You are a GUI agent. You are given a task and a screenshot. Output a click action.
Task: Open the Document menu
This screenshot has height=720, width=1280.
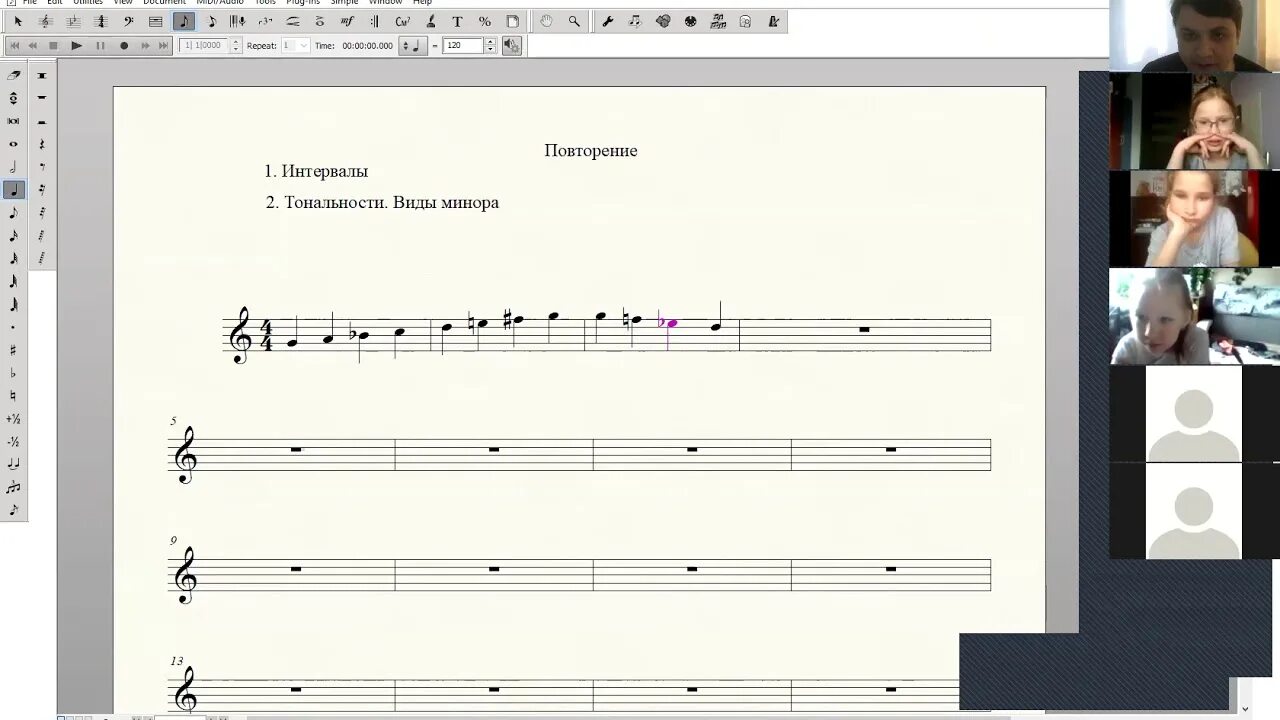(x=164, y=2)
